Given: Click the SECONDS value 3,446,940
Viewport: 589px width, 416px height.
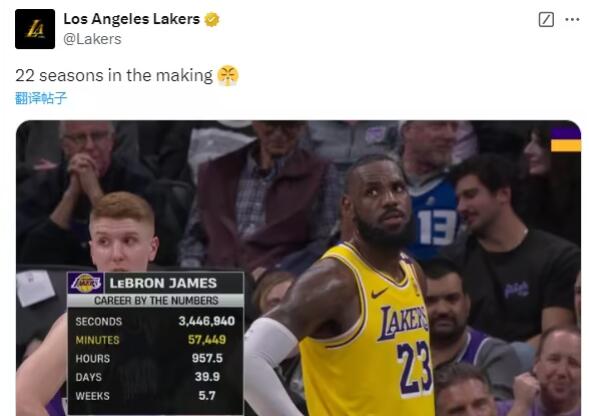Looking at the screenshot, I should (207, 321).
